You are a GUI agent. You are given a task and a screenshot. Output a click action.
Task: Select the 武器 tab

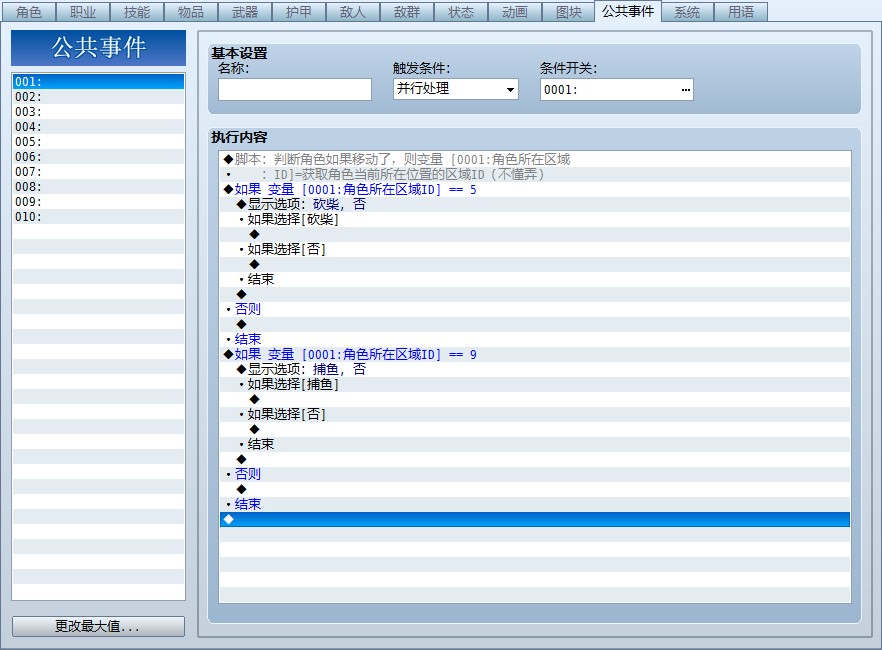click(245, 12)
